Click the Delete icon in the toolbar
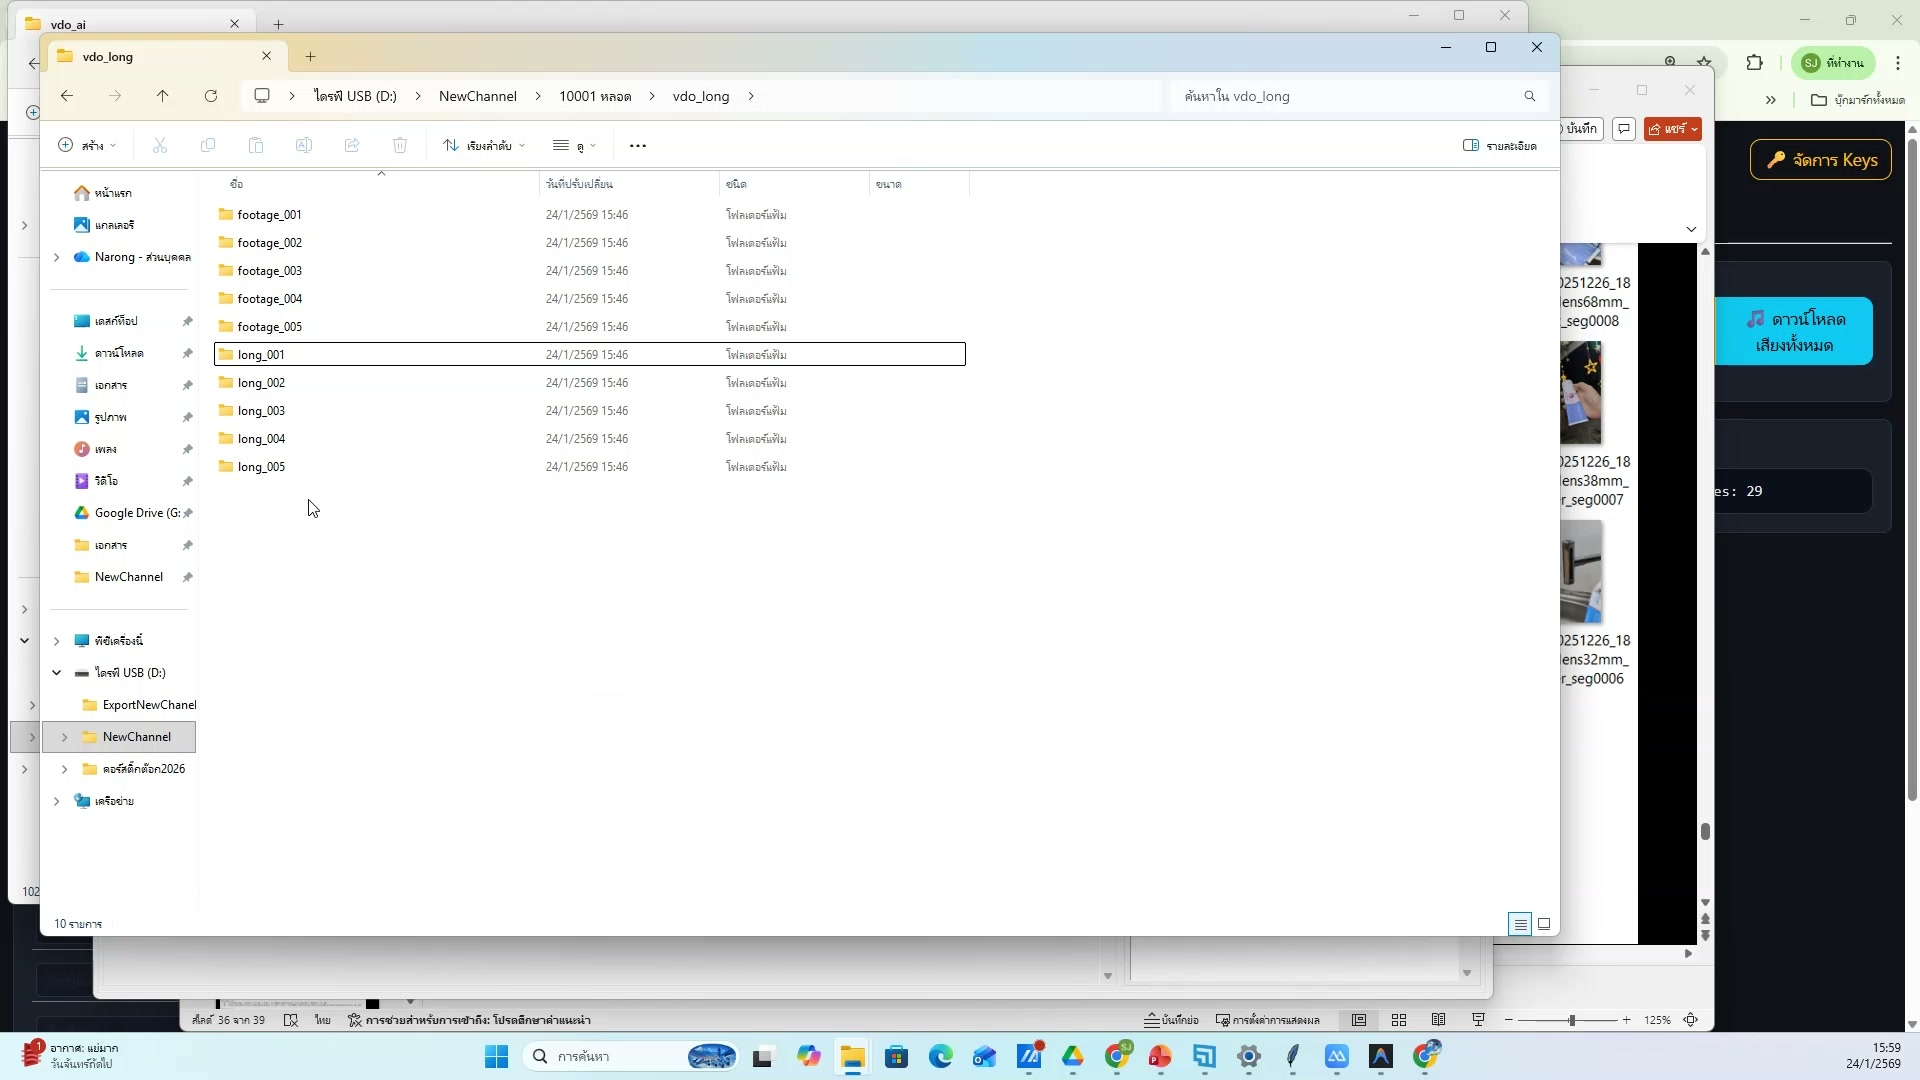 (400, 145)
